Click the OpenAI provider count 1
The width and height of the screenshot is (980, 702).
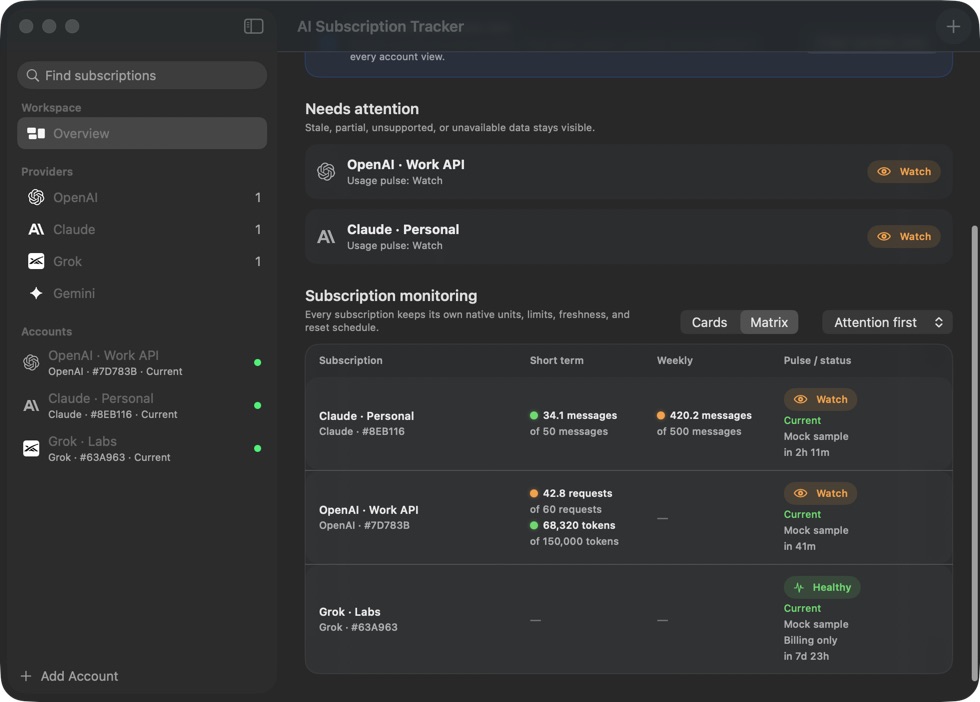[258, 198]
